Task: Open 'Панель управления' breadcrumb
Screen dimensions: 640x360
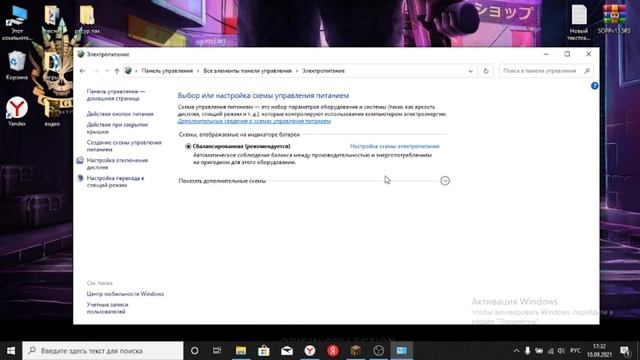Action: point(167,71)
